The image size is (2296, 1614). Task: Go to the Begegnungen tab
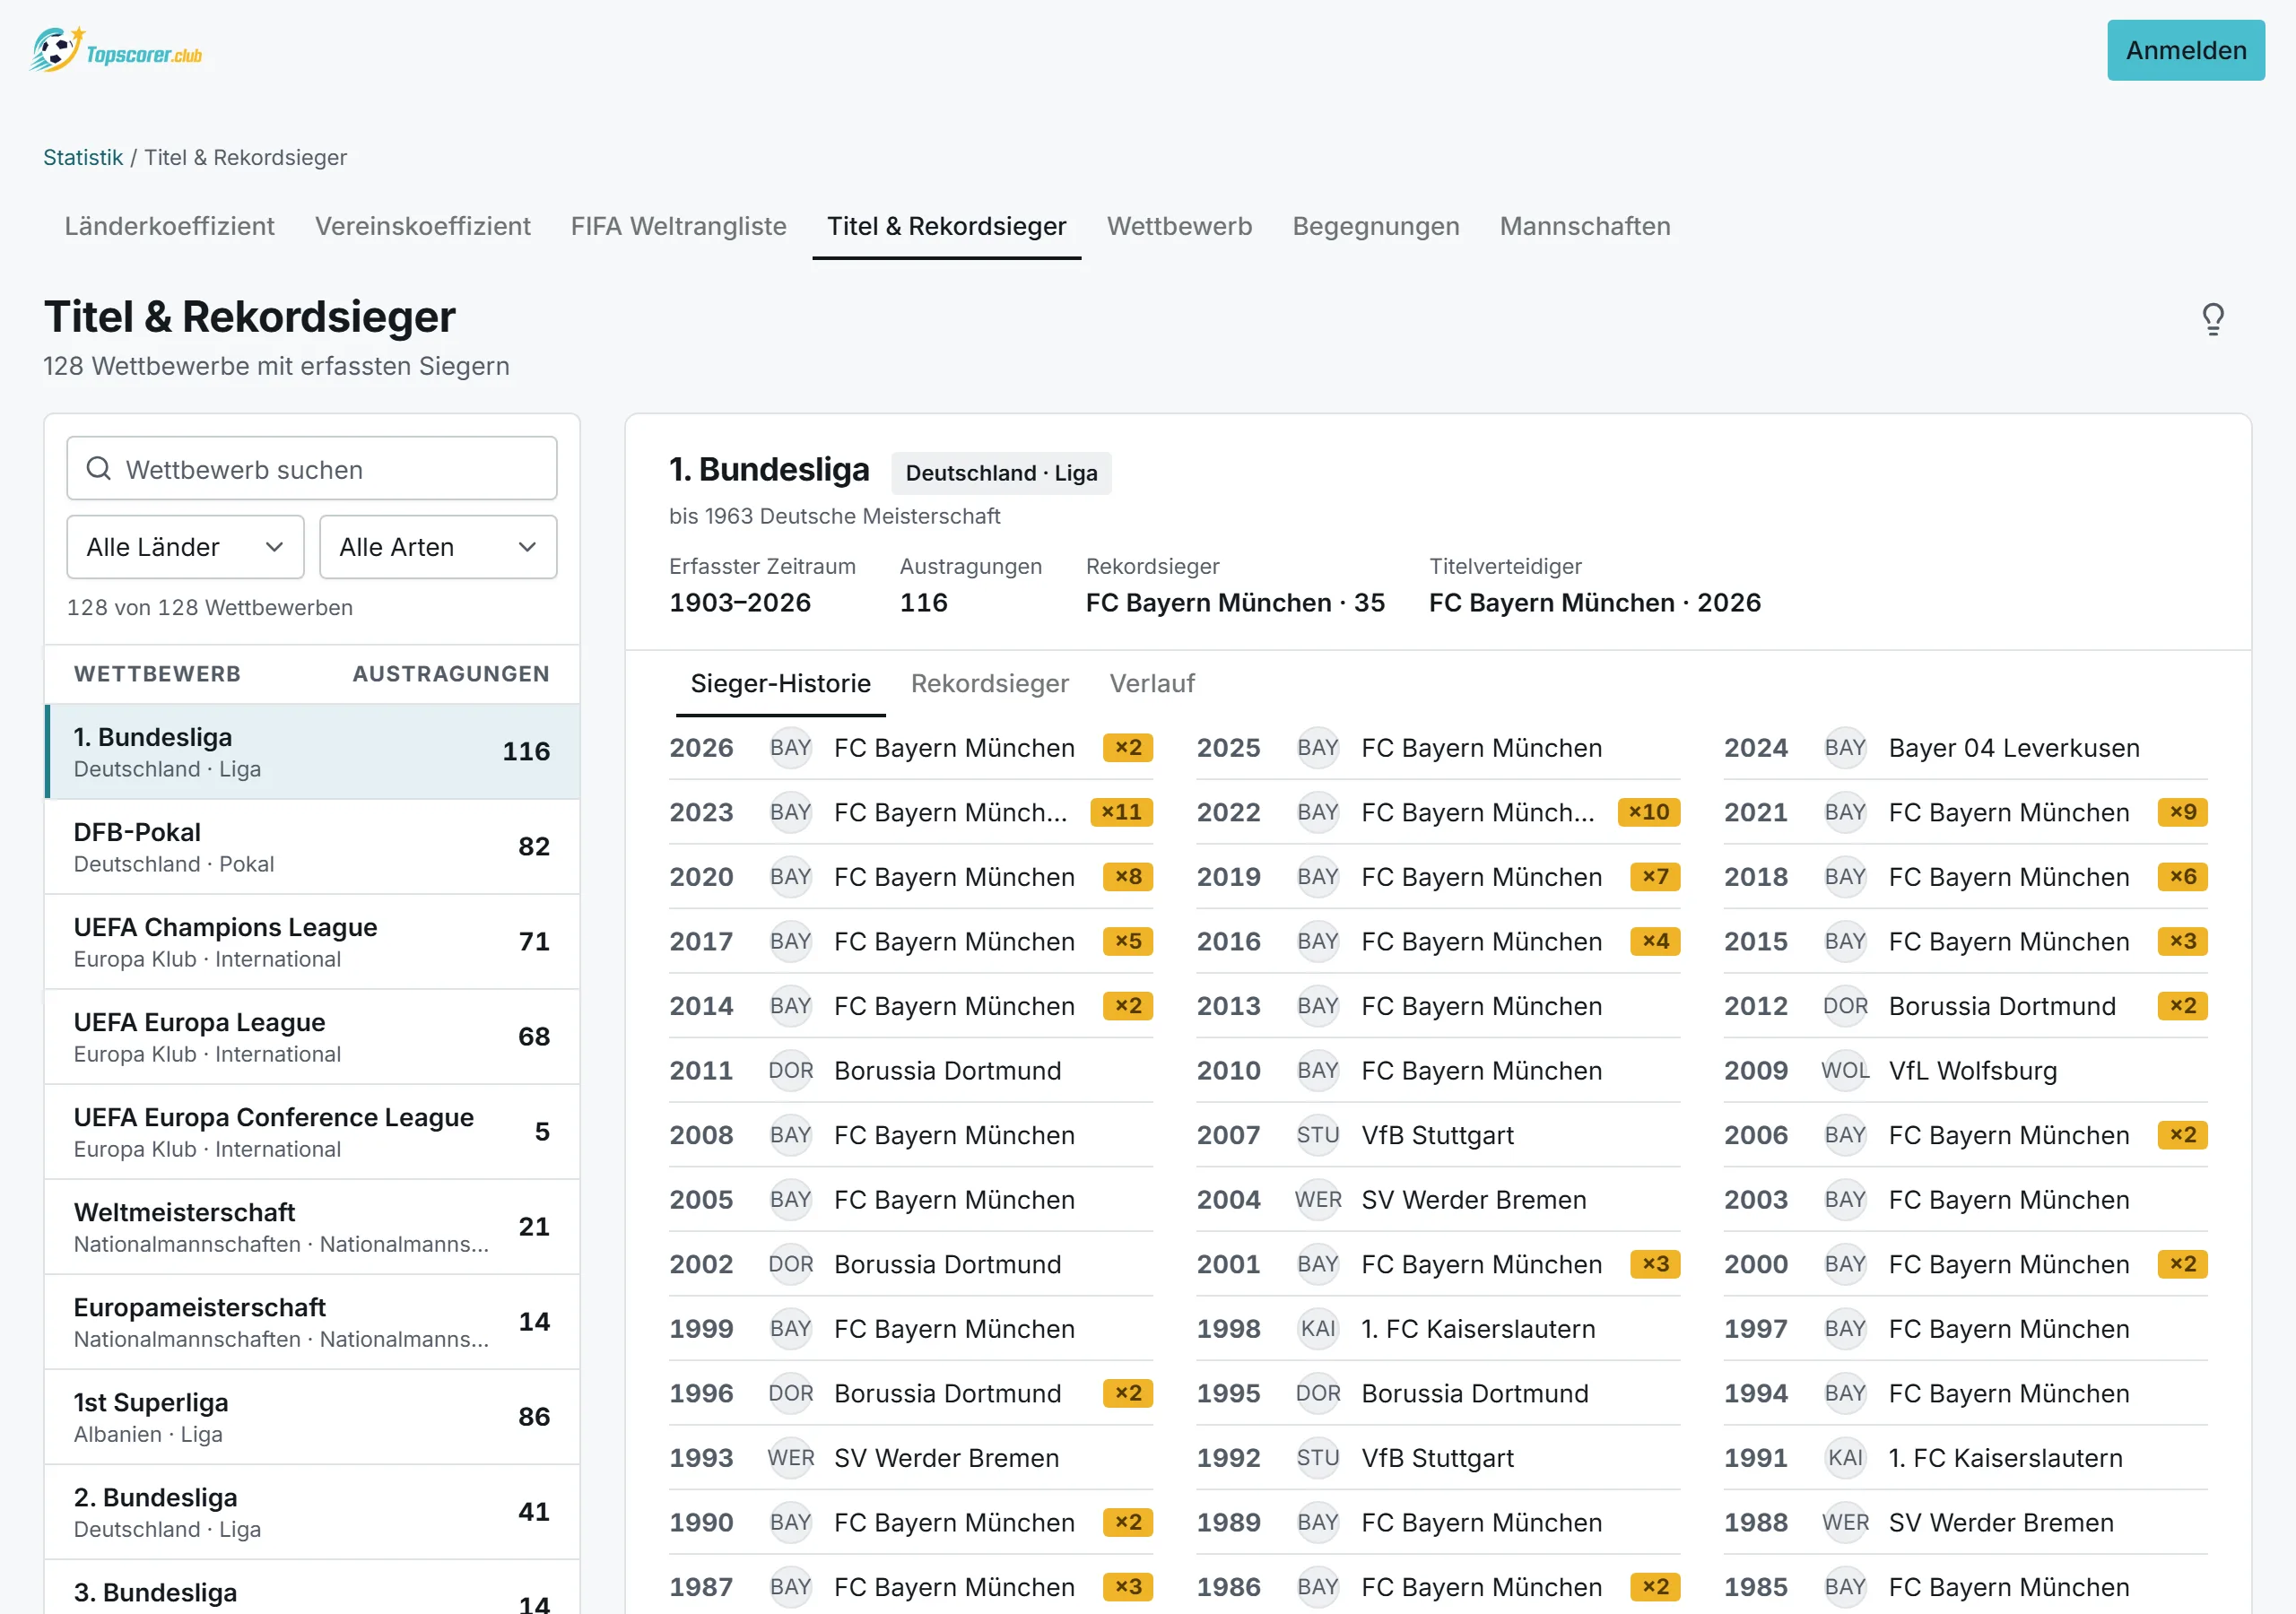pos(1375,226)
